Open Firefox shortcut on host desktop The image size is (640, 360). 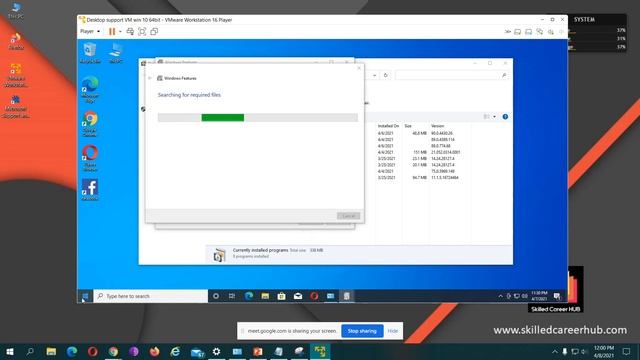coord(16,42)
